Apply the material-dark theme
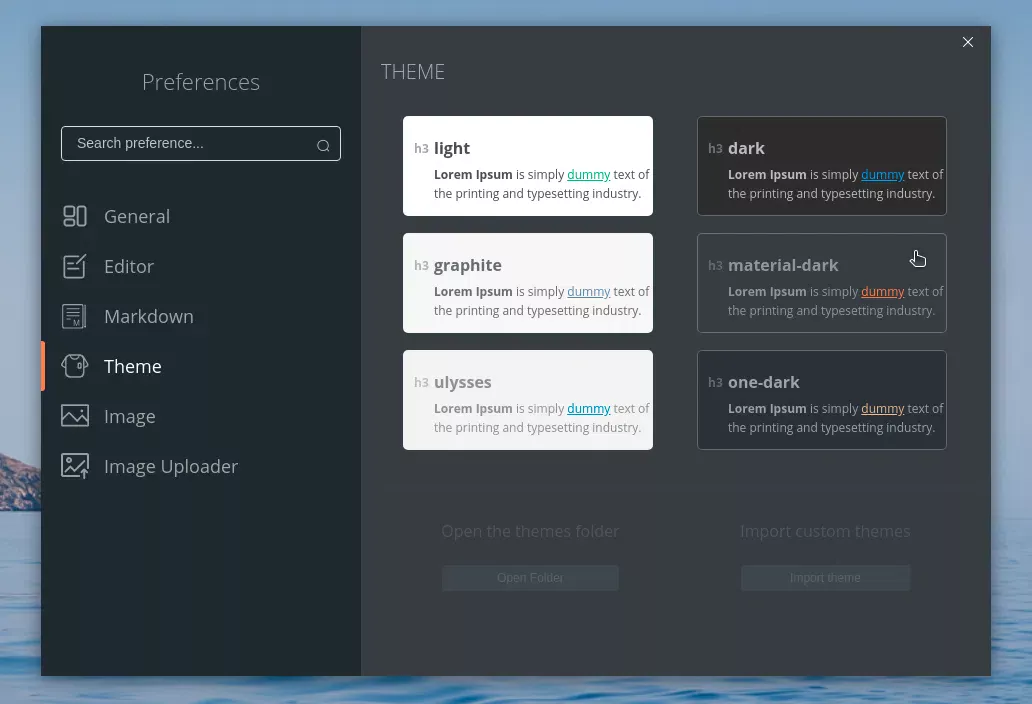1032x704 pixels. [821, 283]
